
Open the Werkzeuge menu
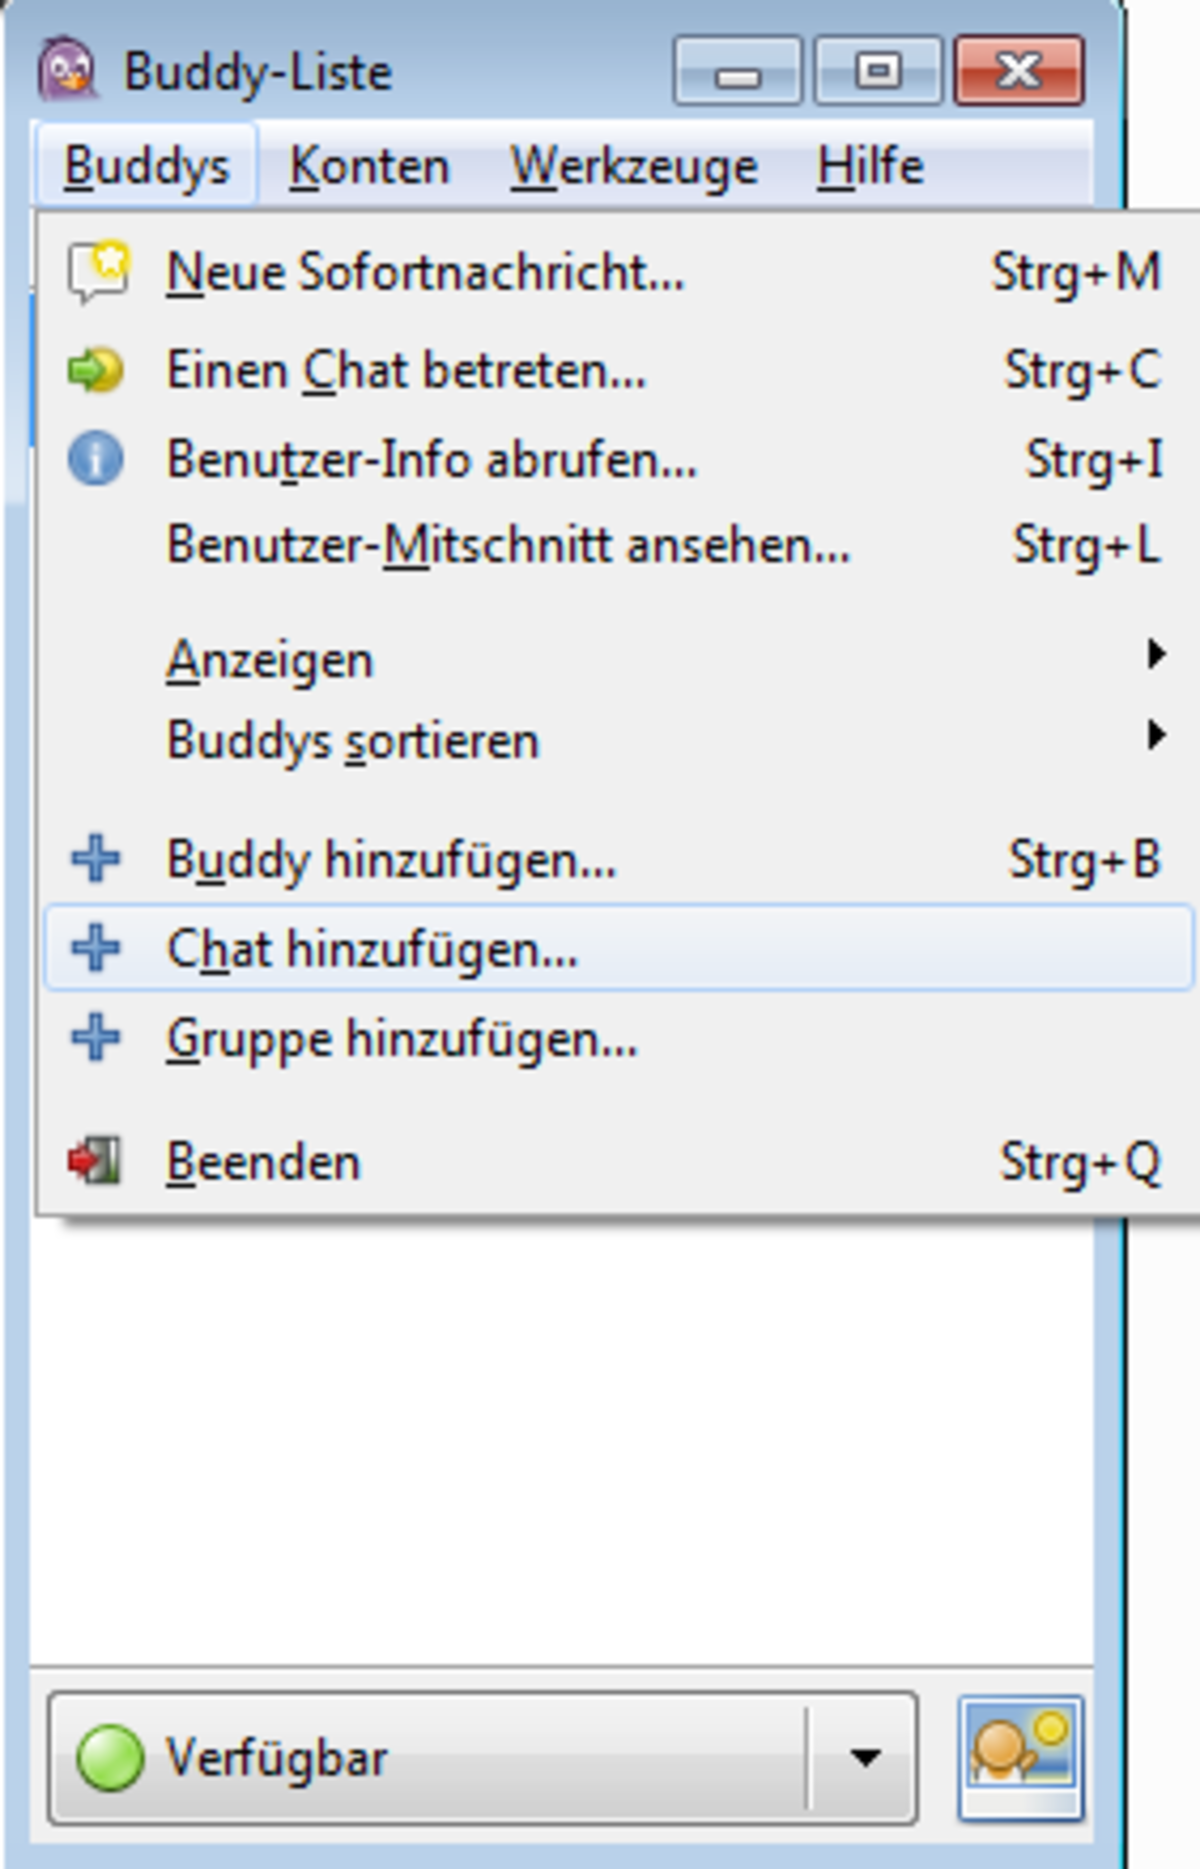[x=633, y=166]
